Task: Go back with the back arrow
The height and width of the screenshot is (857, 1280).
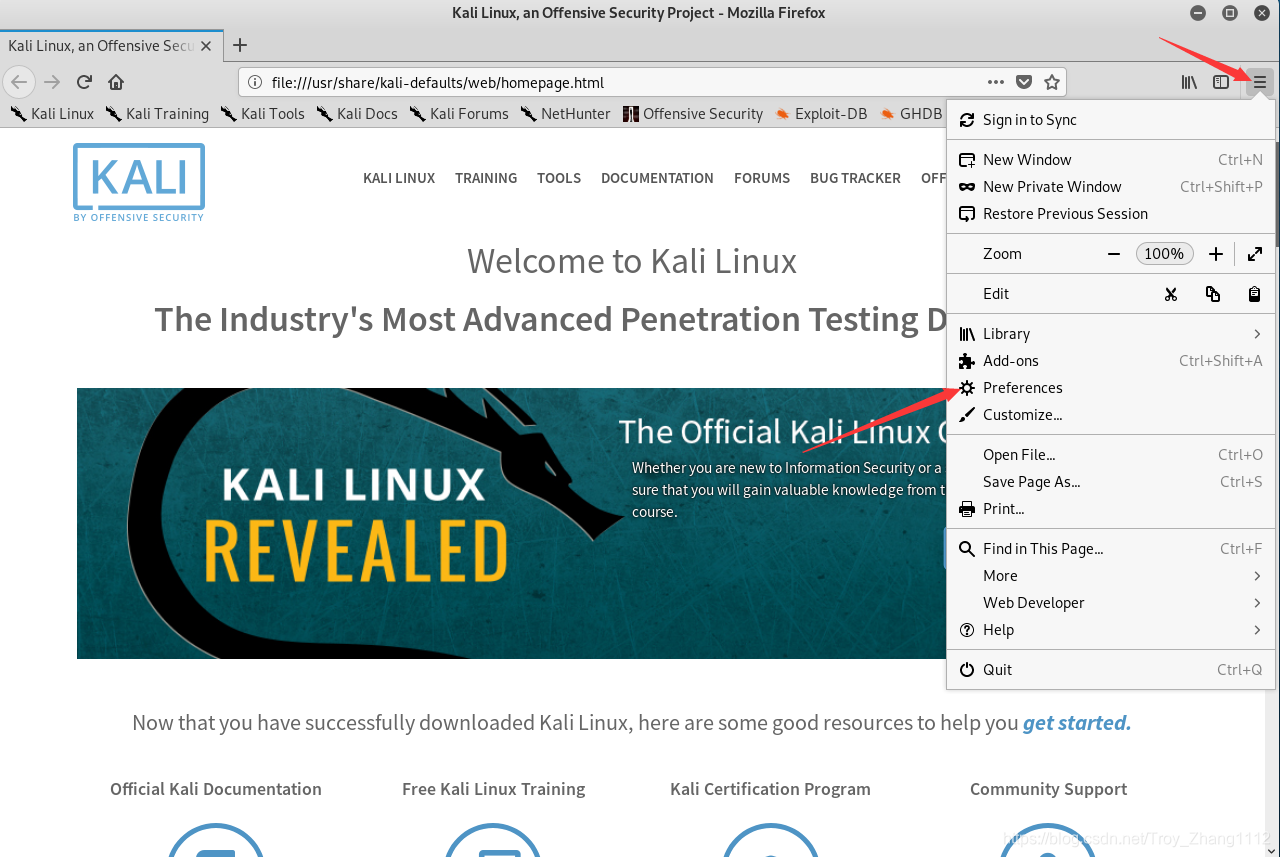Action: click(19, 82)
